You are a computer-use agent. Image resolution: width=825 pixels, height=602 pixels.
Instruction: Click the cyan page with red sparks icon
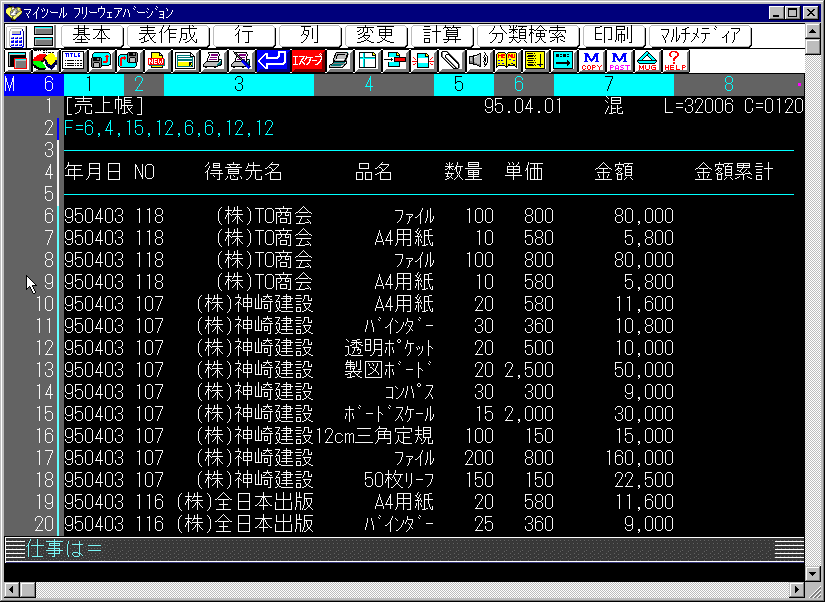(x=423, y=61)
